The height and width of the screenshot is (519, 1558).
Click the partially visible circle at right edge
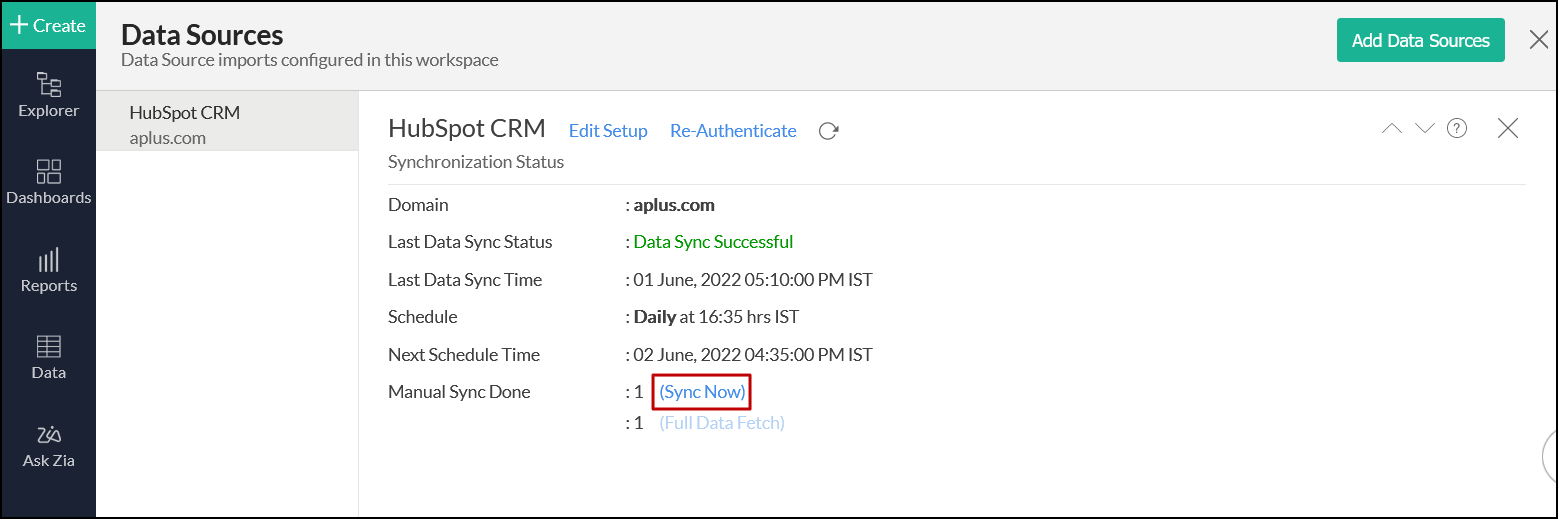[x=1551, y=455]
